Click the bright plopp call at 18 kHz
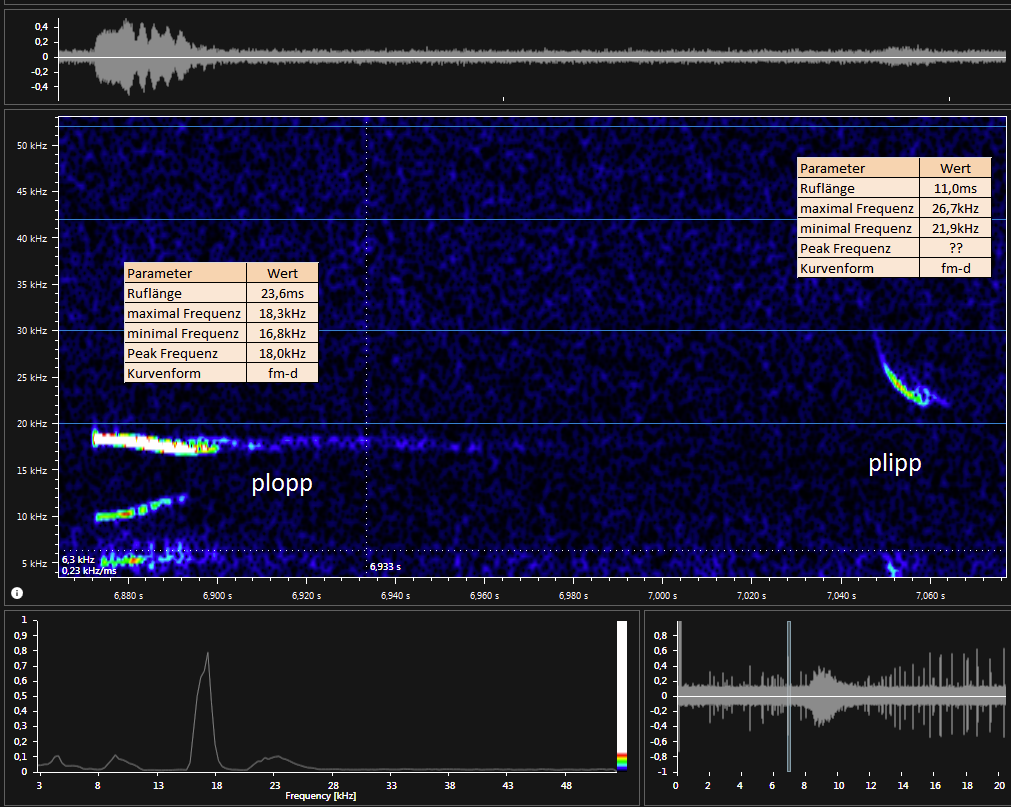This screenshot has height=807, width=1011. click(x=150, y=441)
